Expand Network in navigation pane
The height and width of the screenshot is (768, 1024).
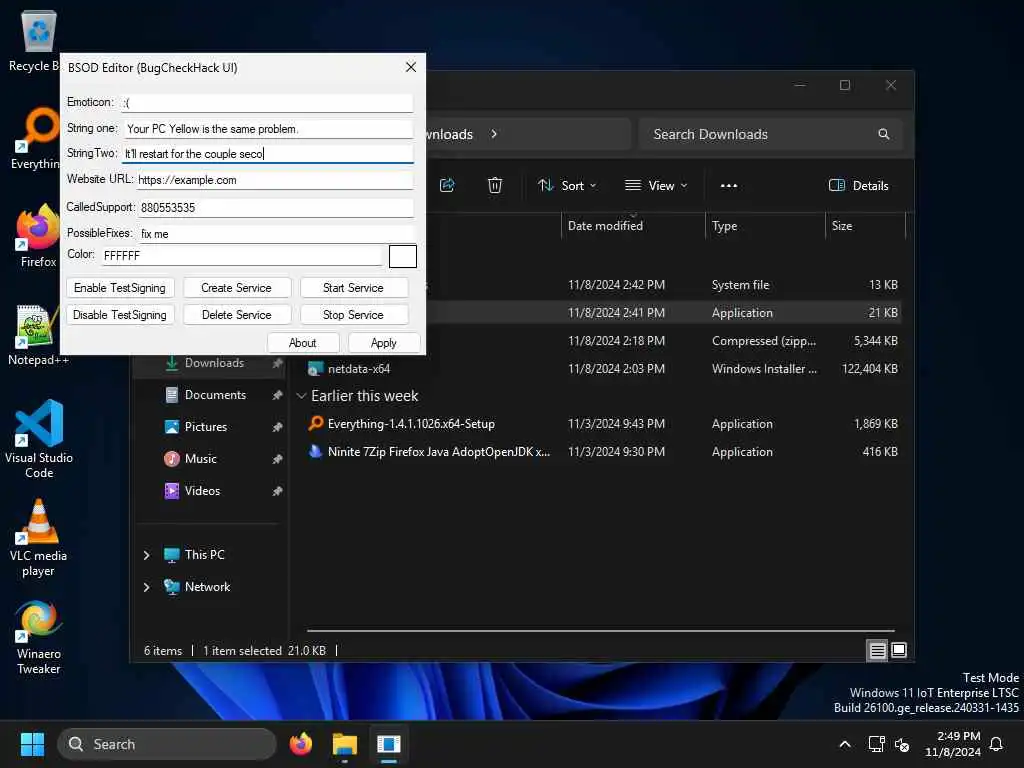pos(146,587)
